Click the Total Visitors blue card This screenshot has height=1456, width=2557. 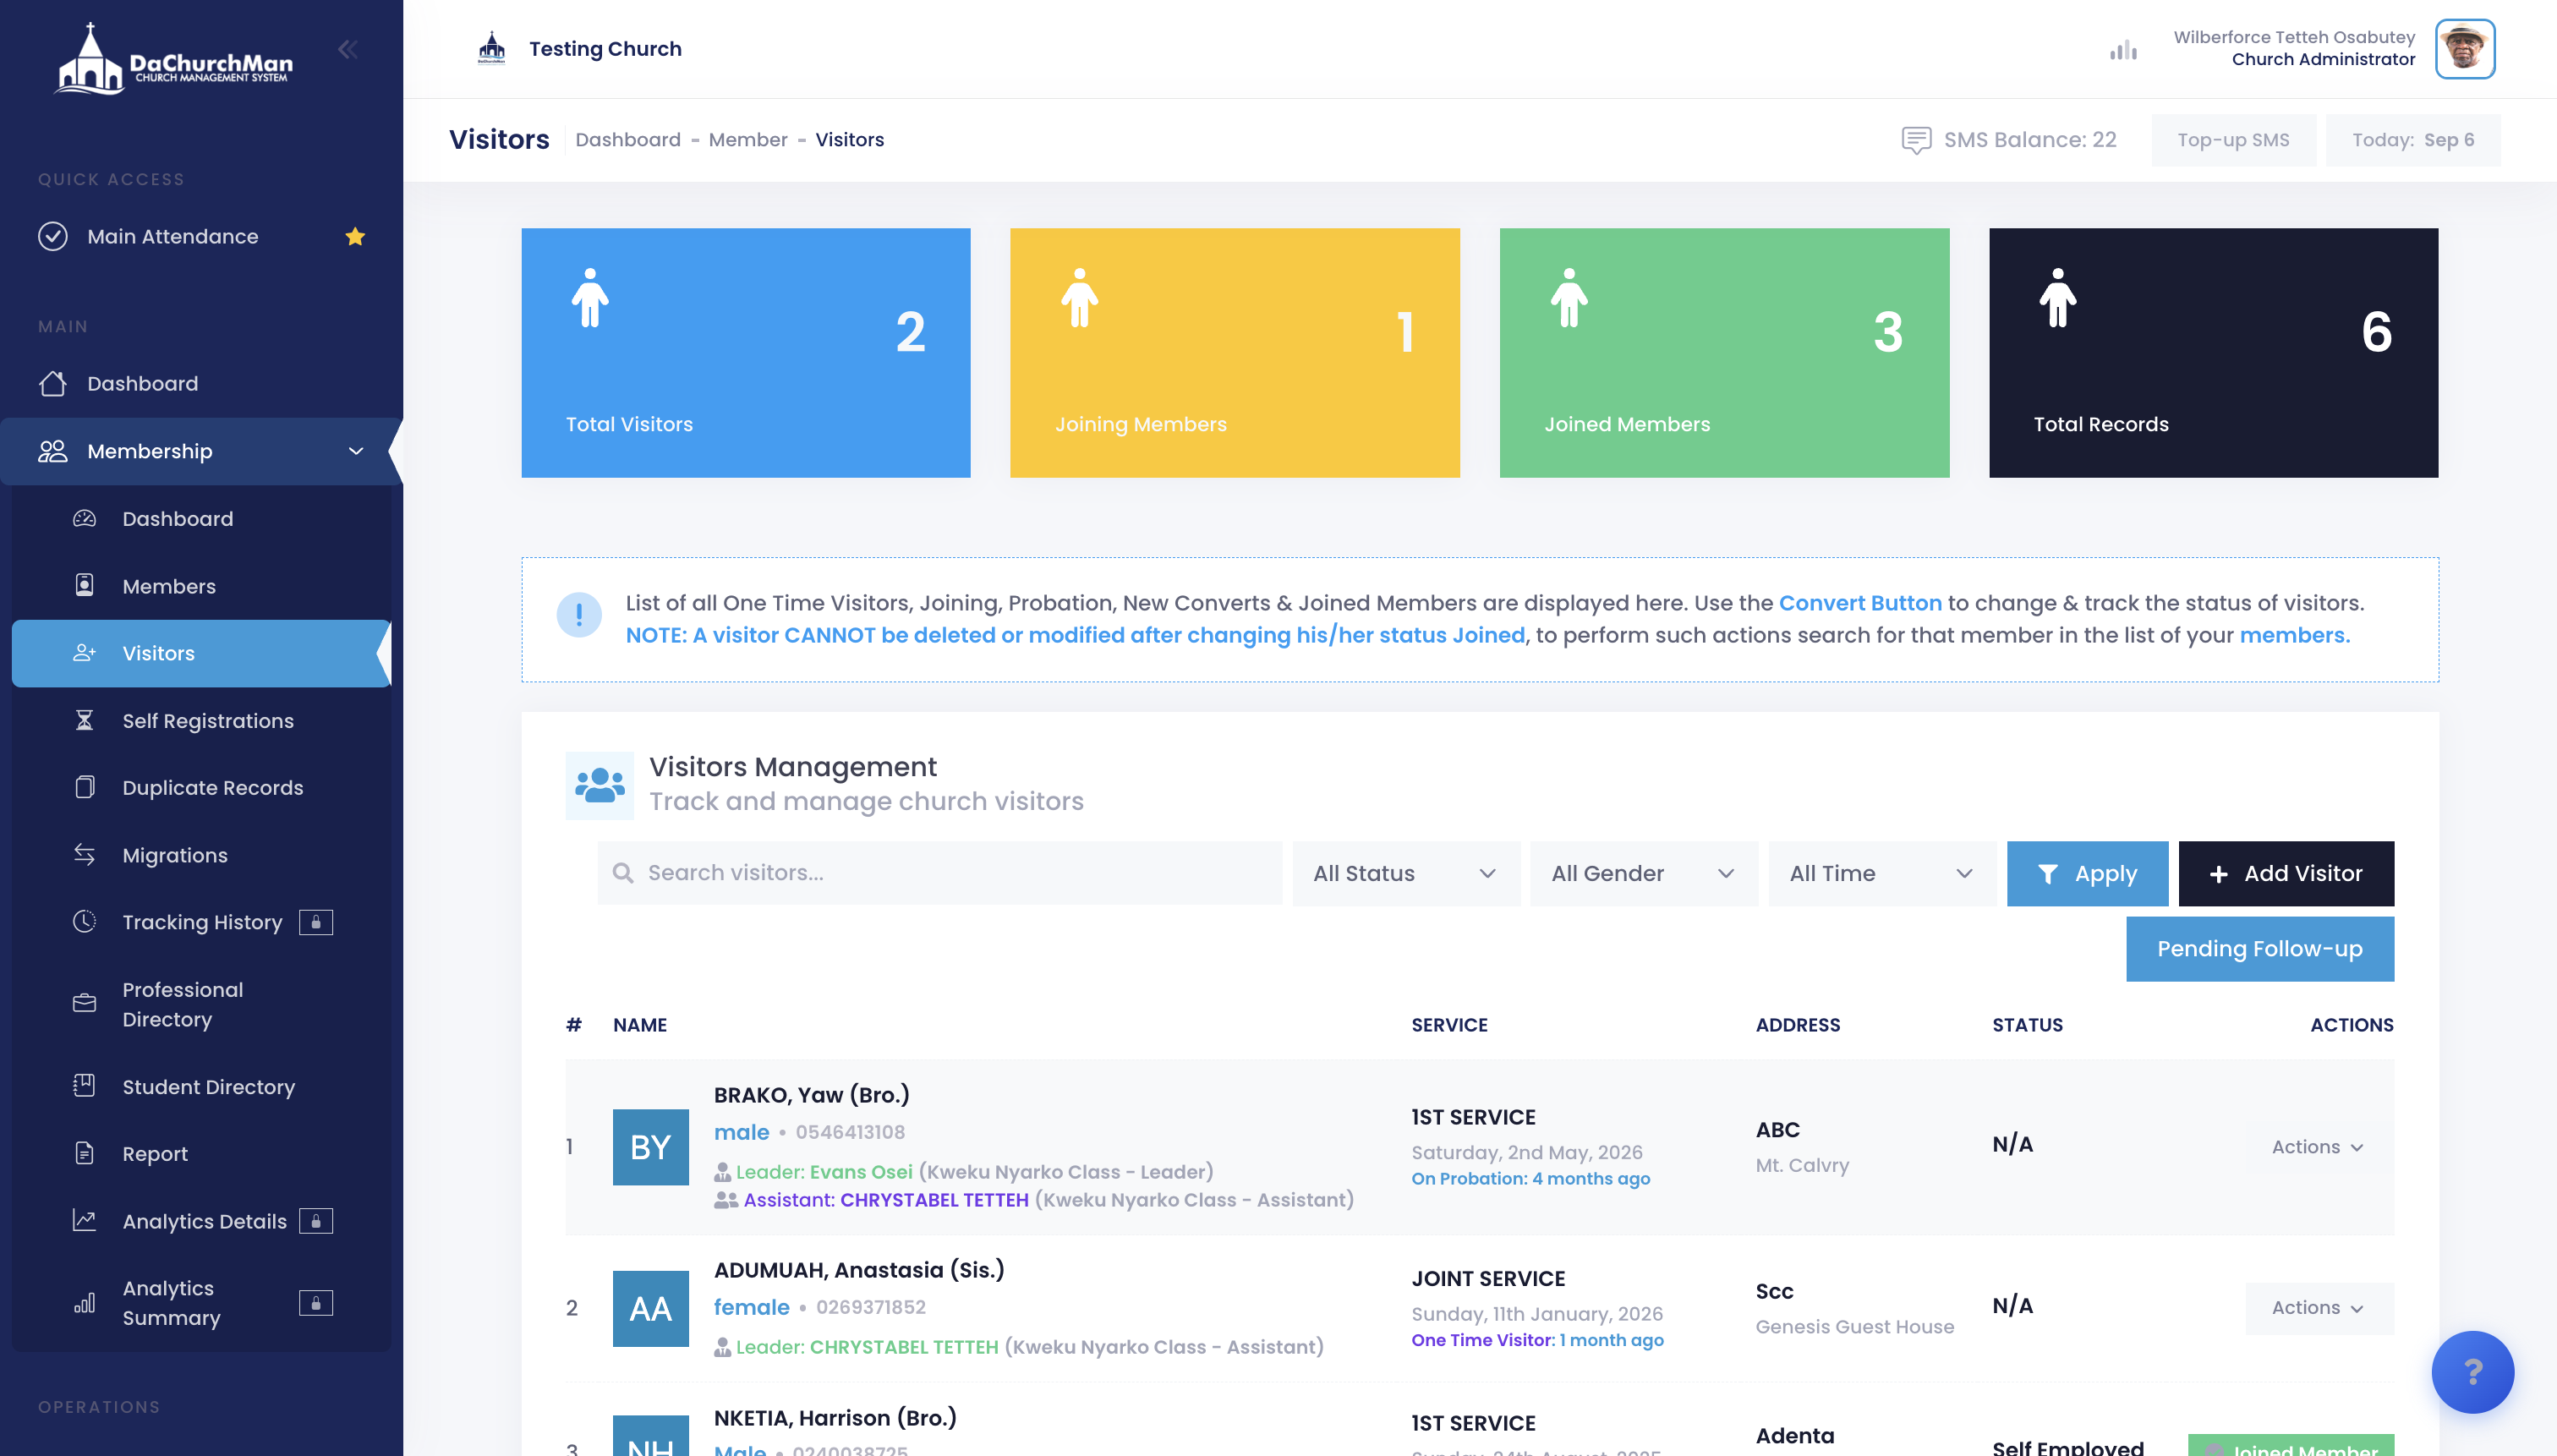746,353
